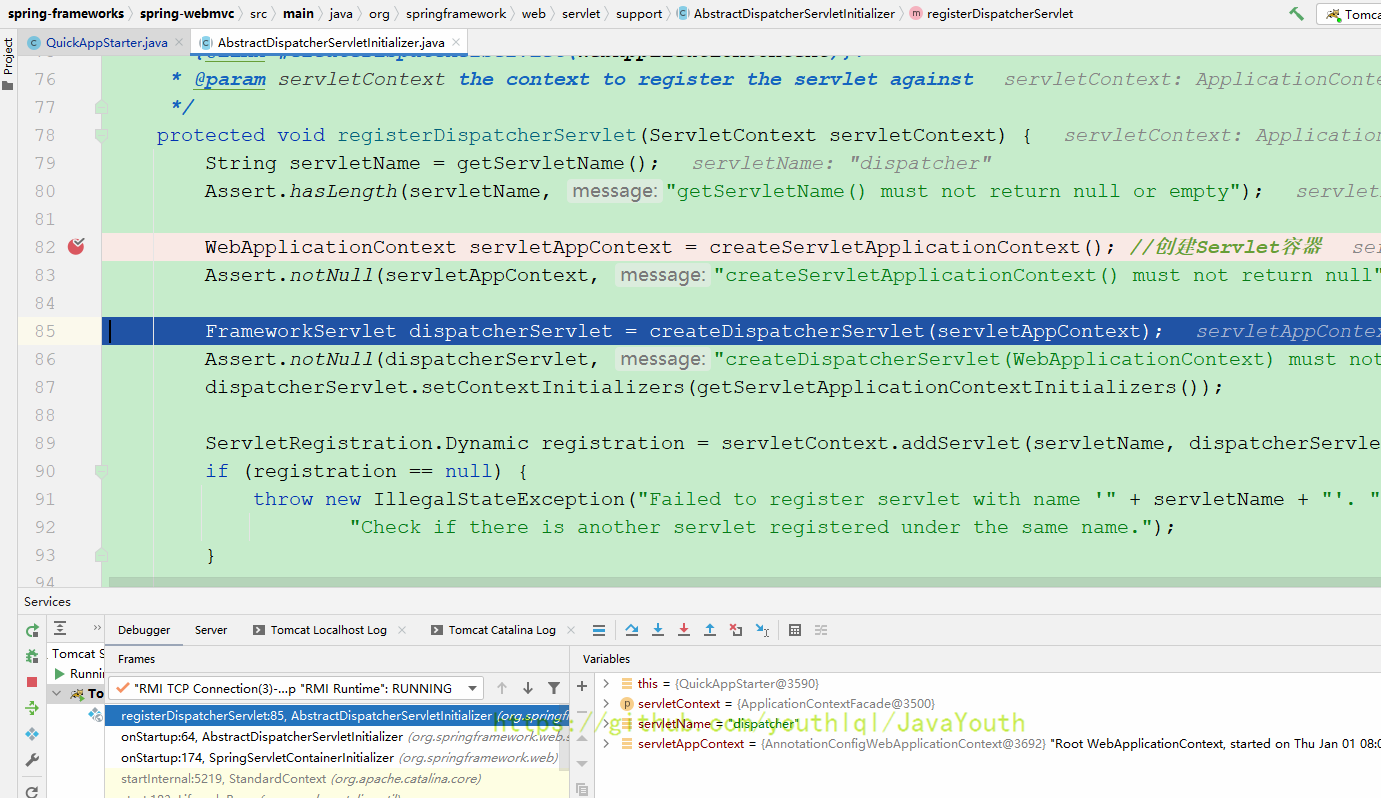
Task: Open the Tomcat Catalina Log tab
Action: coord(501,630)
